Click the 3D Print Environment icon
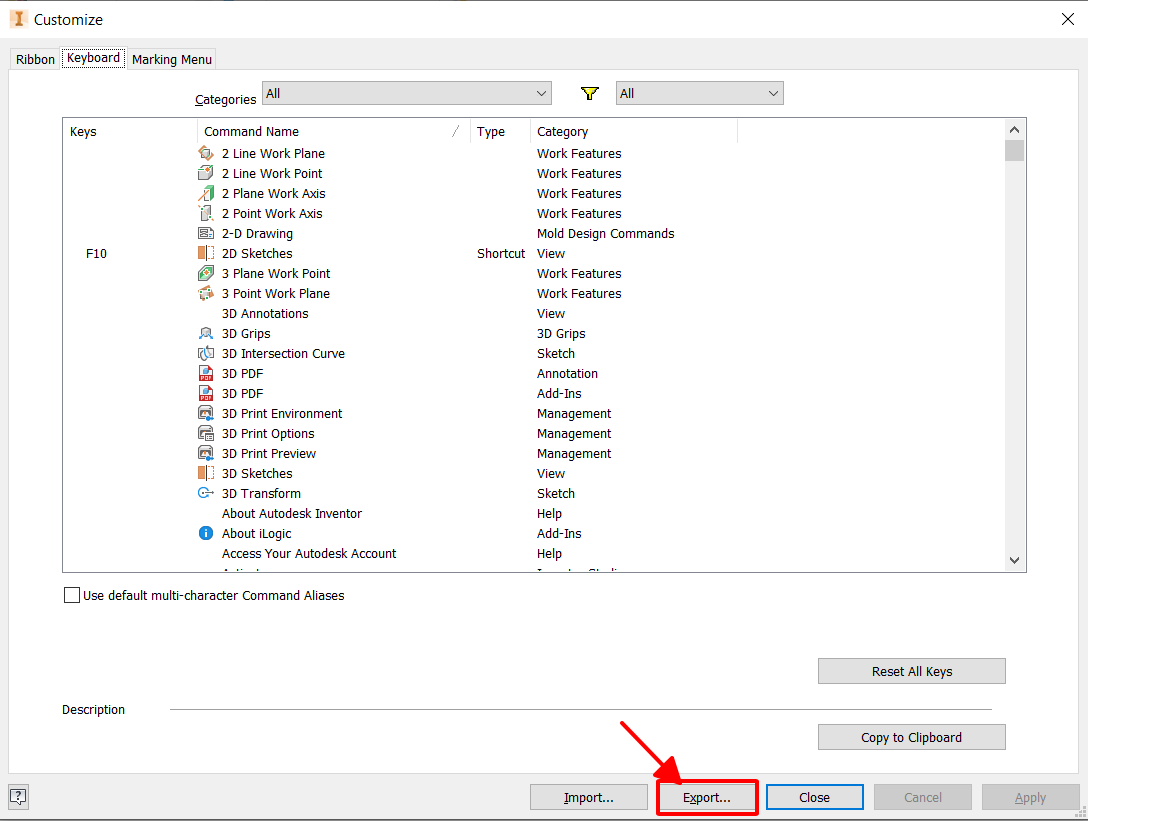 206,413
